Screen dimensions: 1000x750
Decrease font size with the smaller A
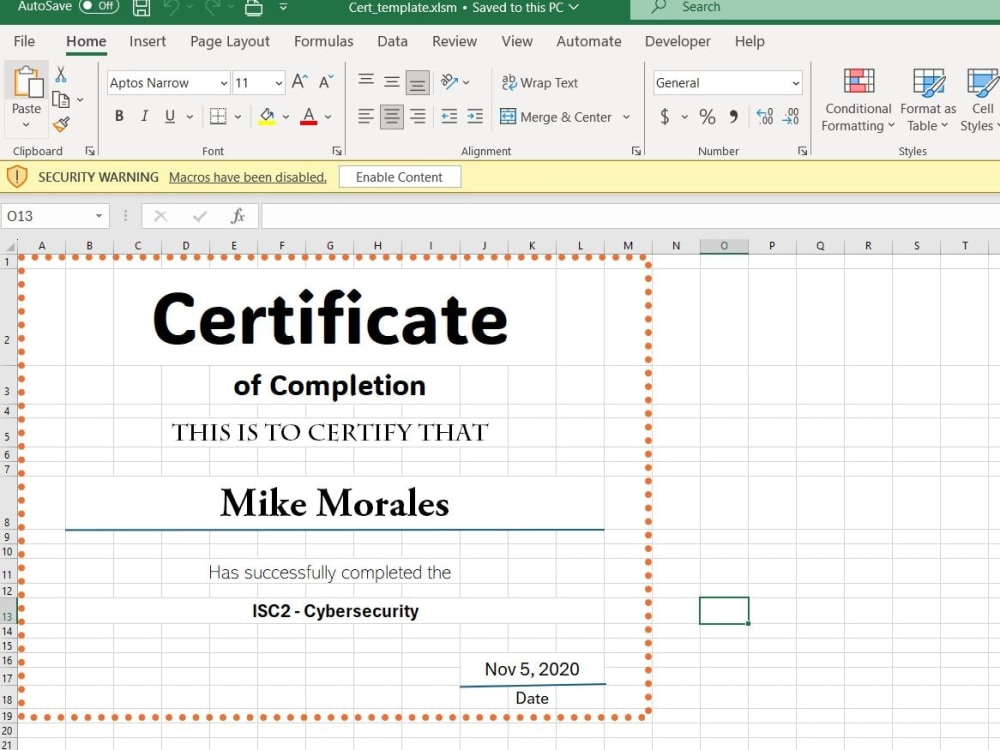pos(326,82)
